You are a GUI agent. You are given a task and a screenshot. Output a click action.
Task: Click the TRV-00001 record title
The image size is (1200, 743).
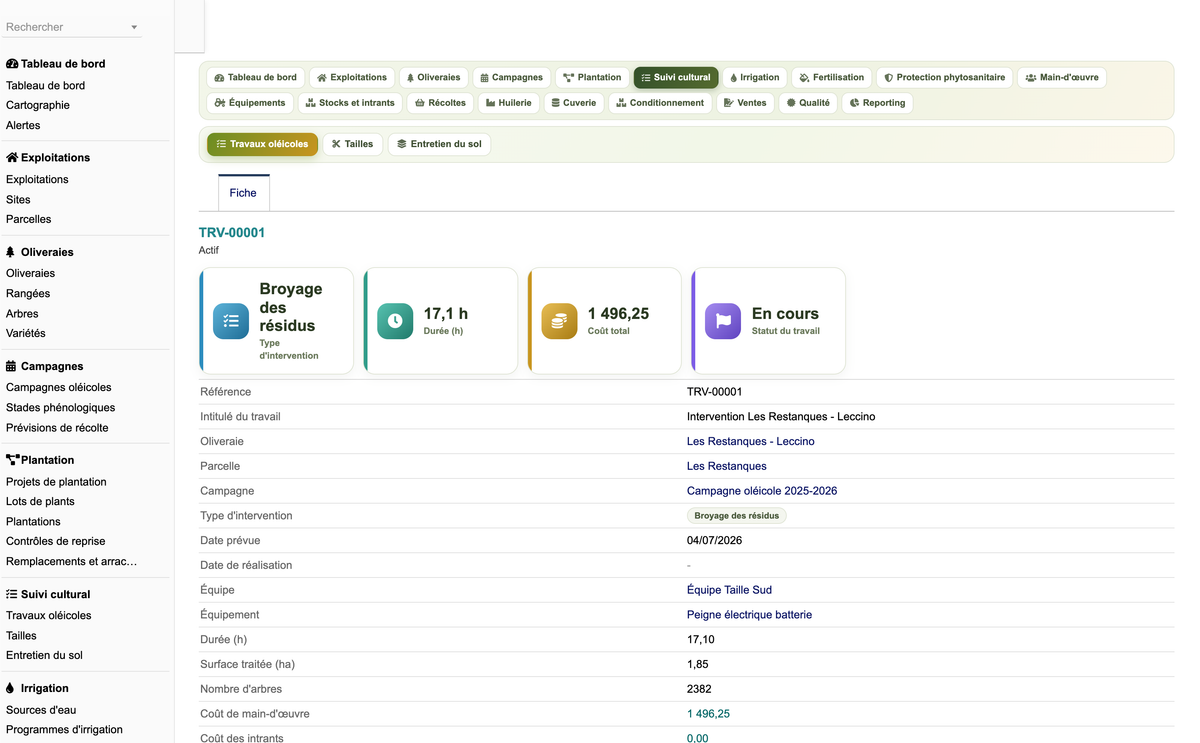232,232
